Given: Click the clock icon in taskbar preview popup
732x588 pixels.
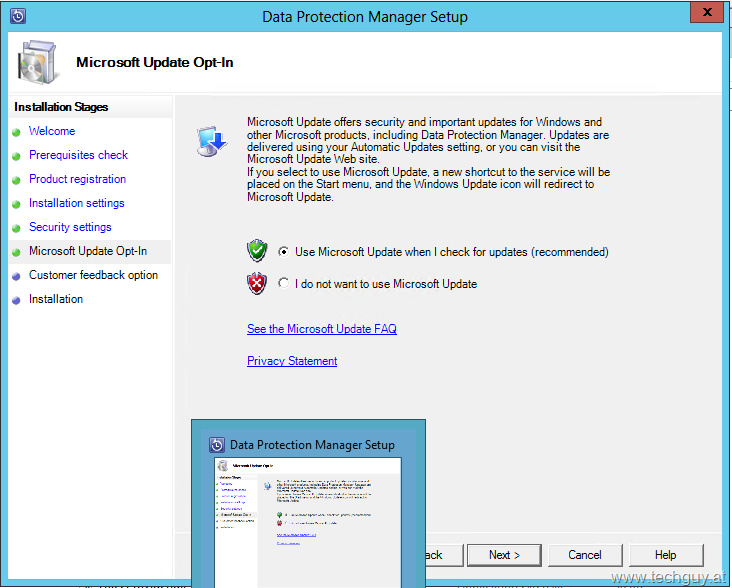Looking at the screenshot, I should tap(217, 445).
